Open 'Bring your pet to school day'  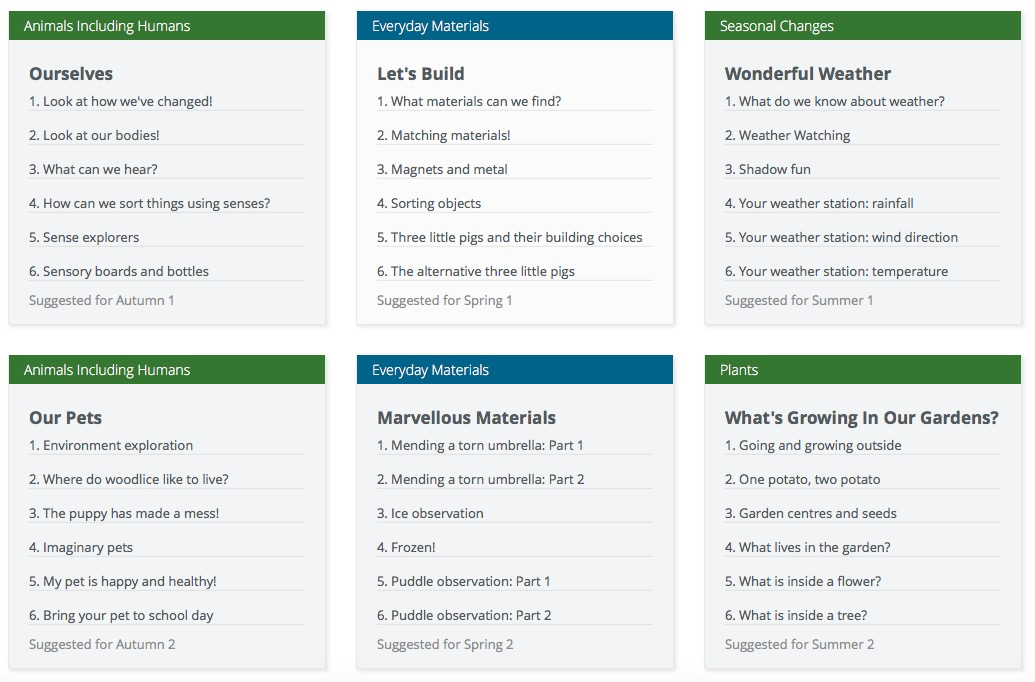(121, 615)
